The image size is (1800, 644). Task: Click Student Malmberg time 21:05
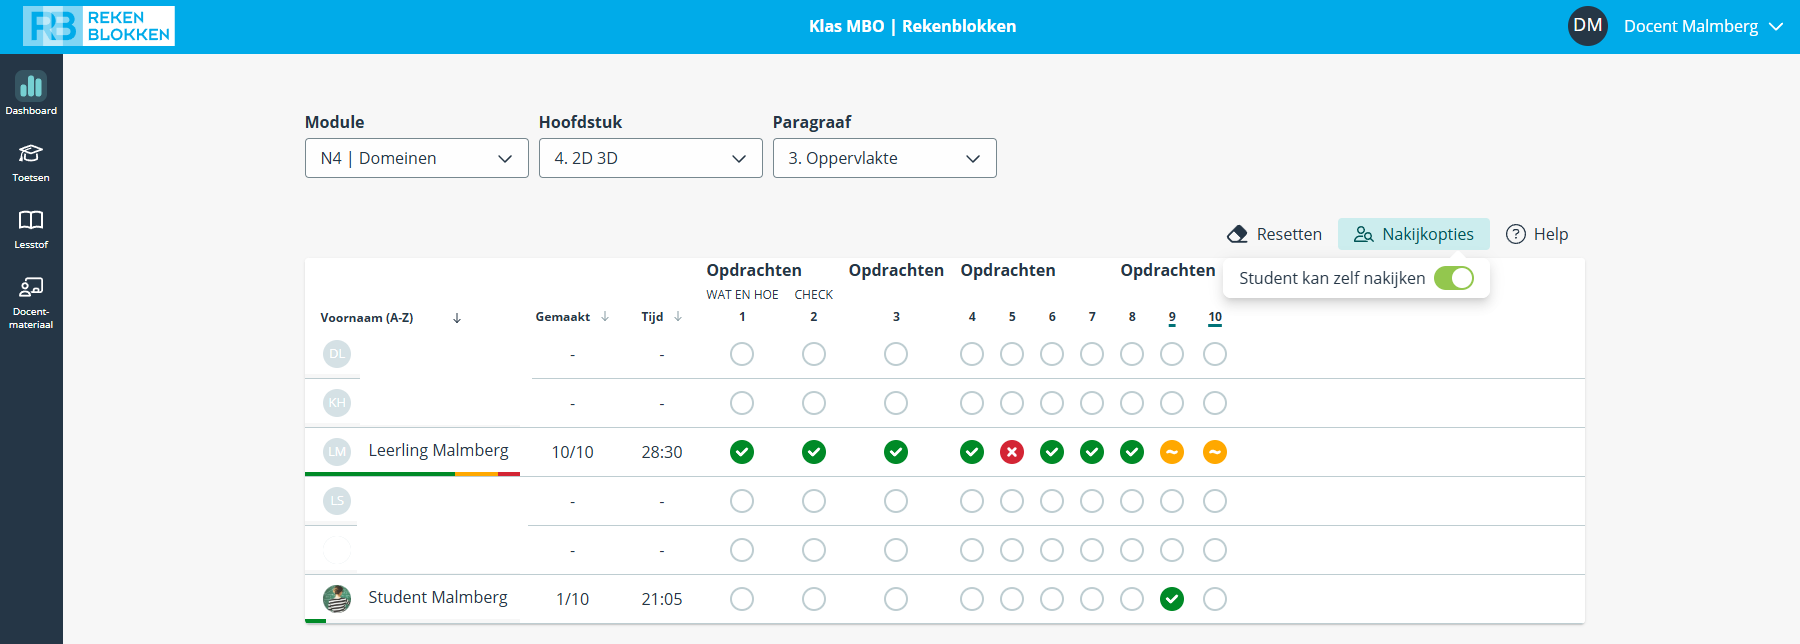662,599
